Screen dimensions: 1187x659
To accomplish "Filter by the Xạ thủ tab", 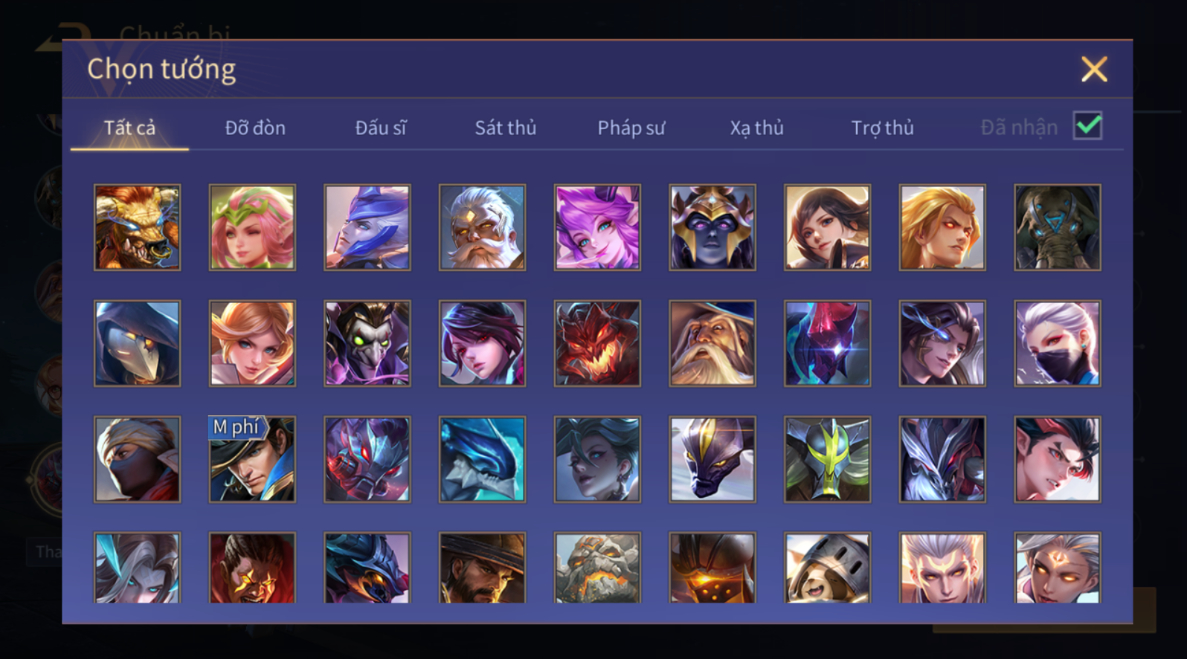I will [756, 128].
